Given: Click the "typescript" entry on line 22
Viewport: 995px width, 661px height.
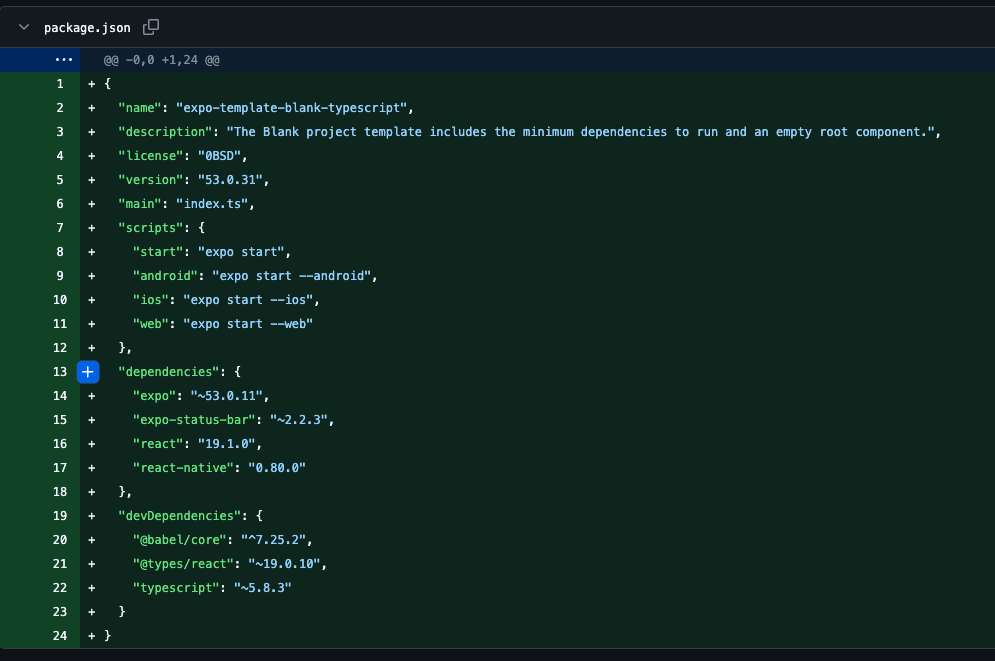Looking at the screenshot, I should 176,588.
